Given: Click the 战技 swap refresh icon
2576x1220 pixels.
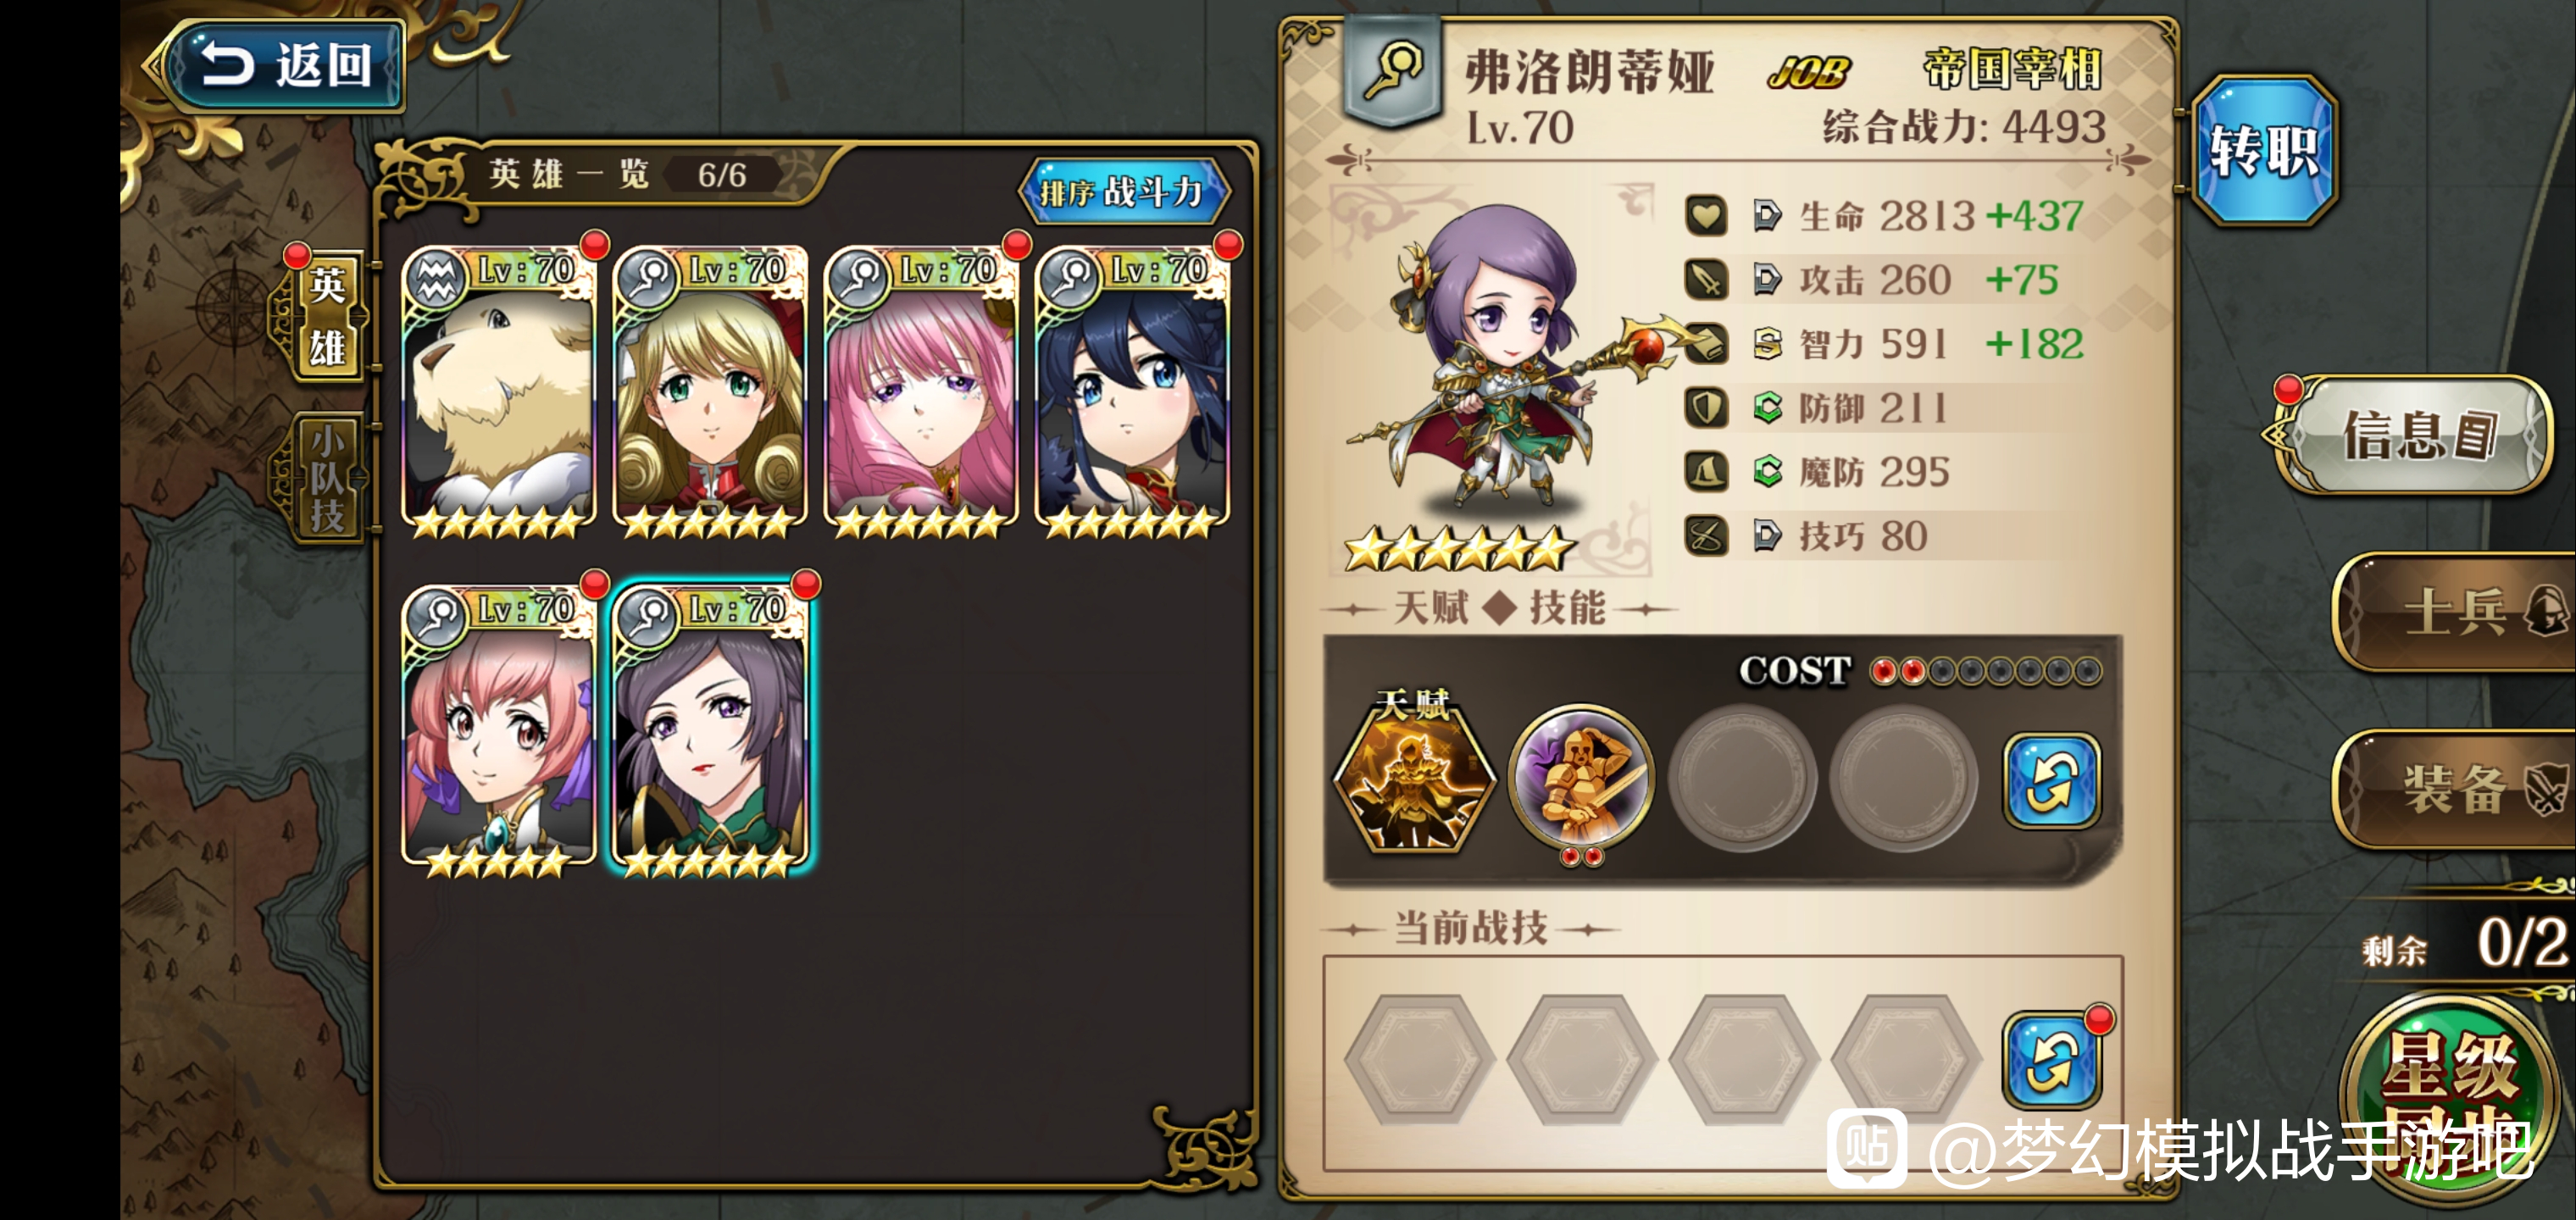Looking at the screenshot, I should pos(2052,1060).
